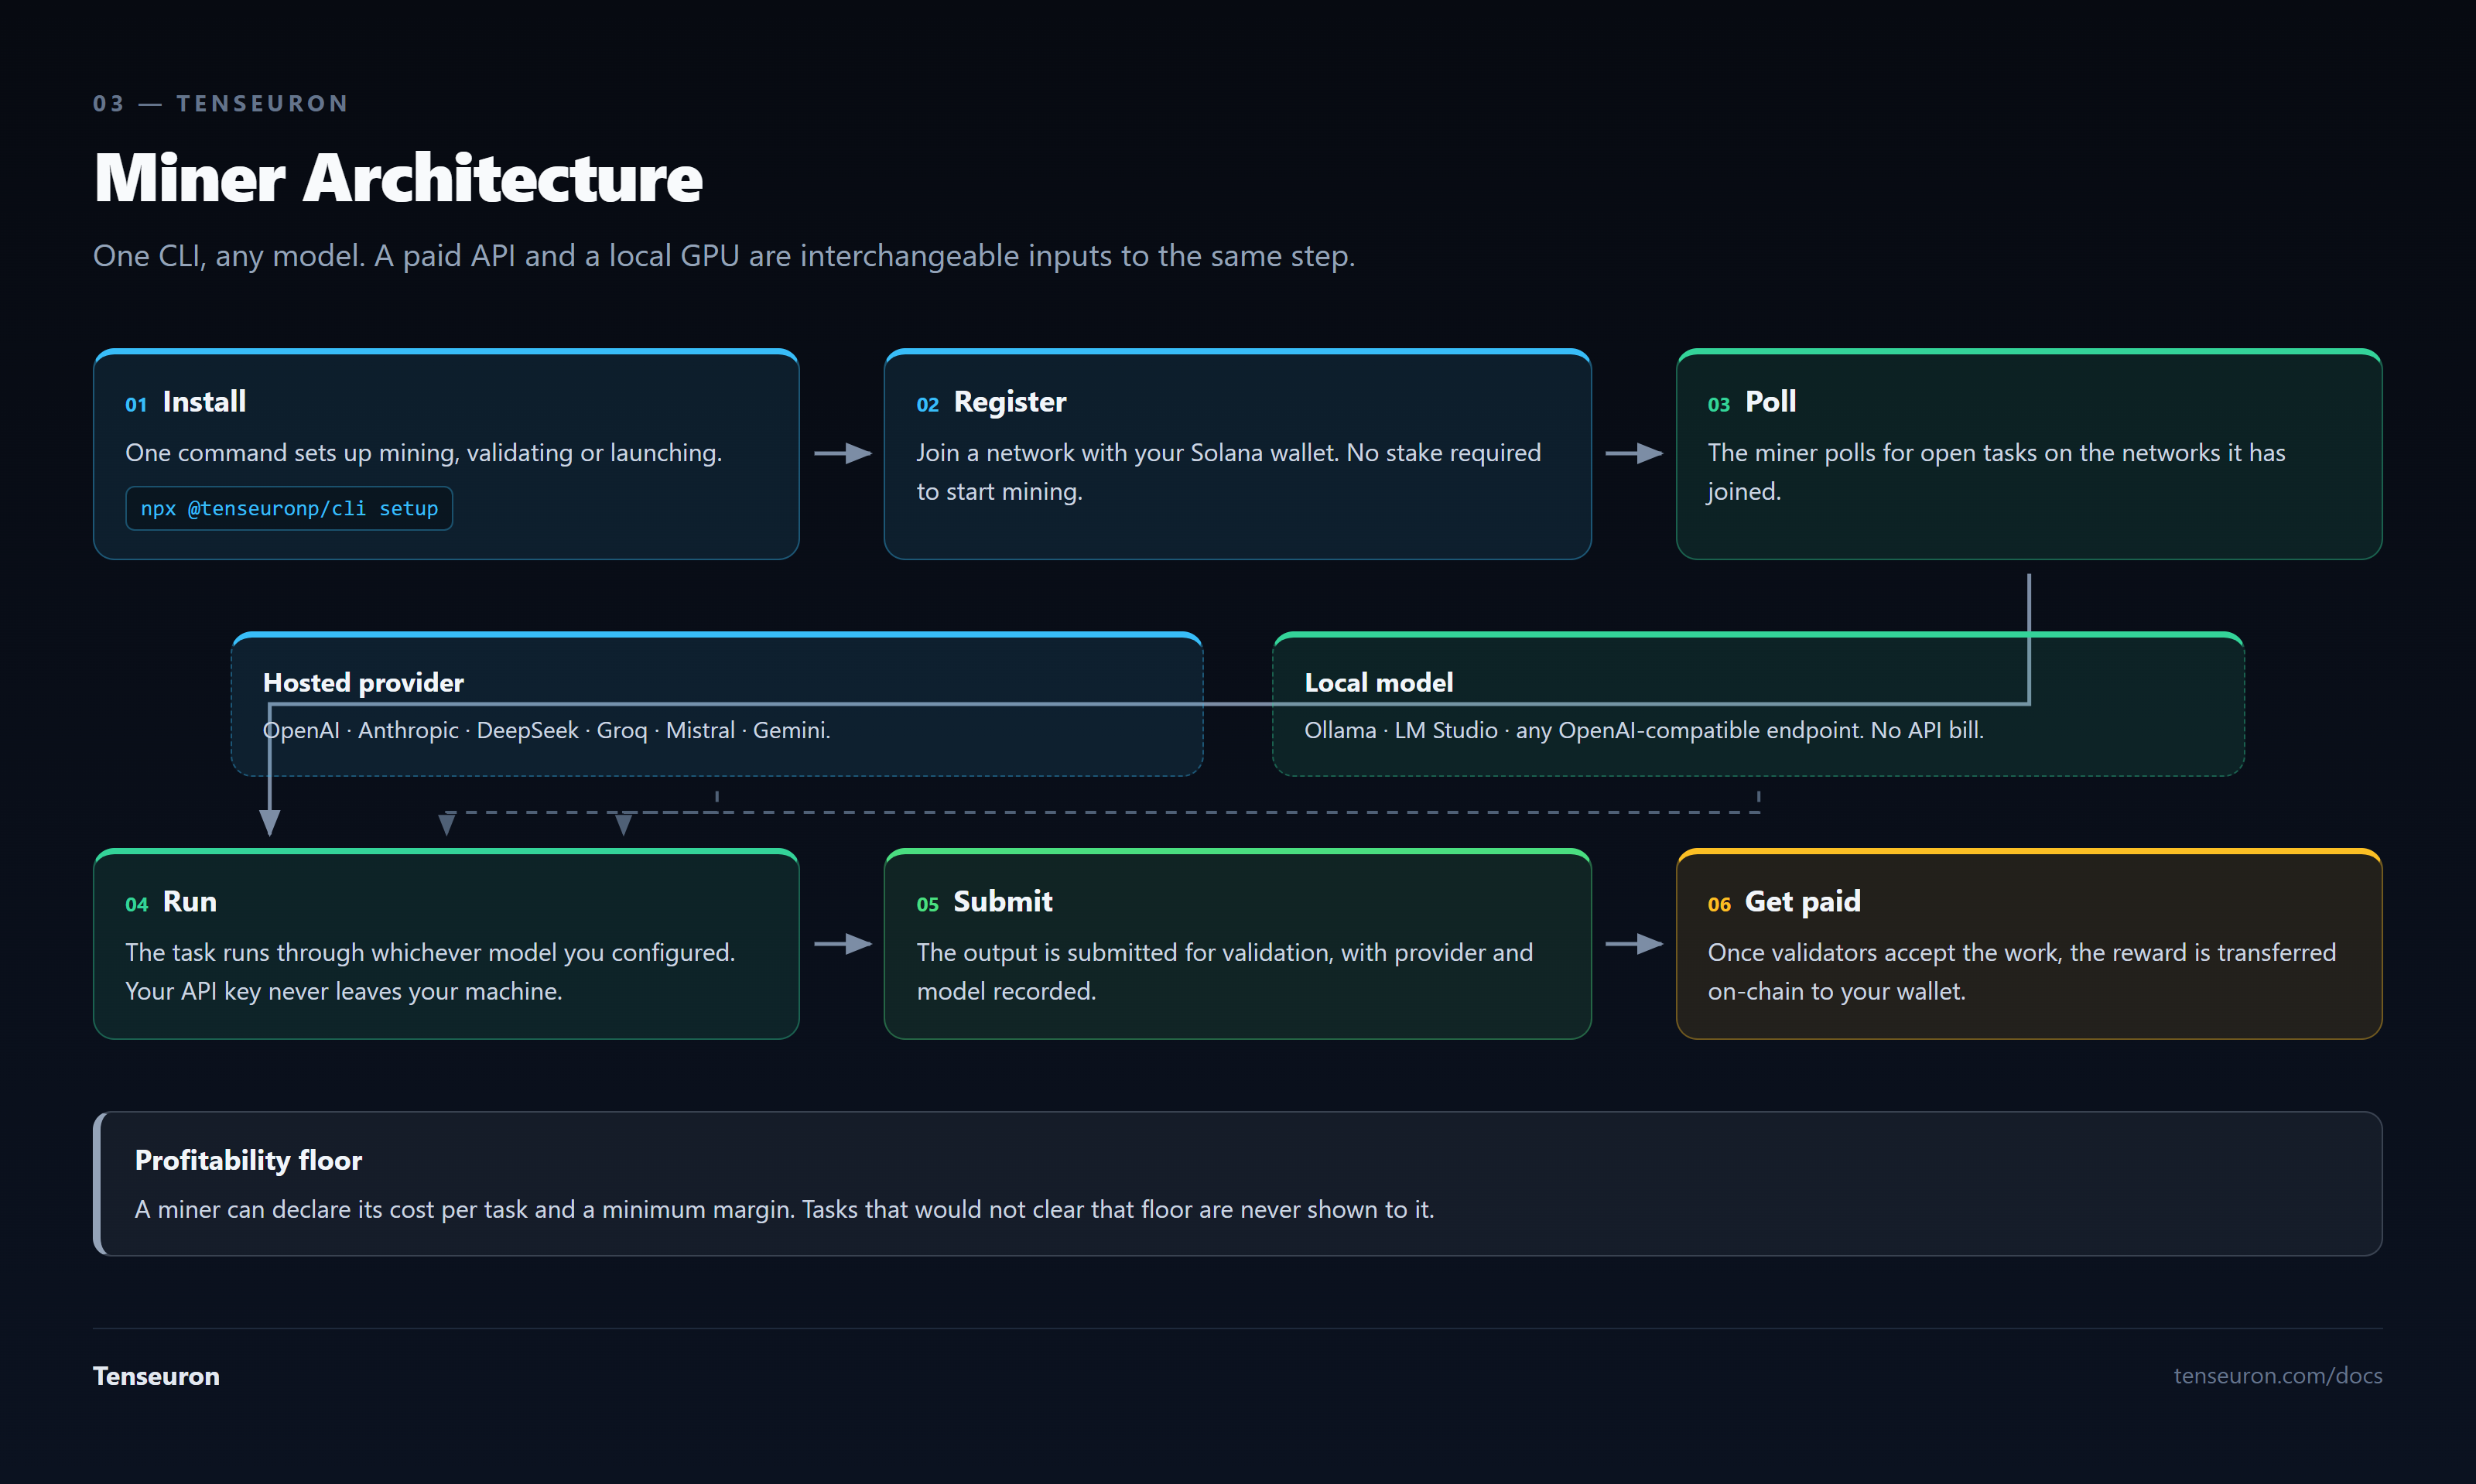
Task: Click 'One command sets up mining, validating or launching.'
Action: click(424, 453)
